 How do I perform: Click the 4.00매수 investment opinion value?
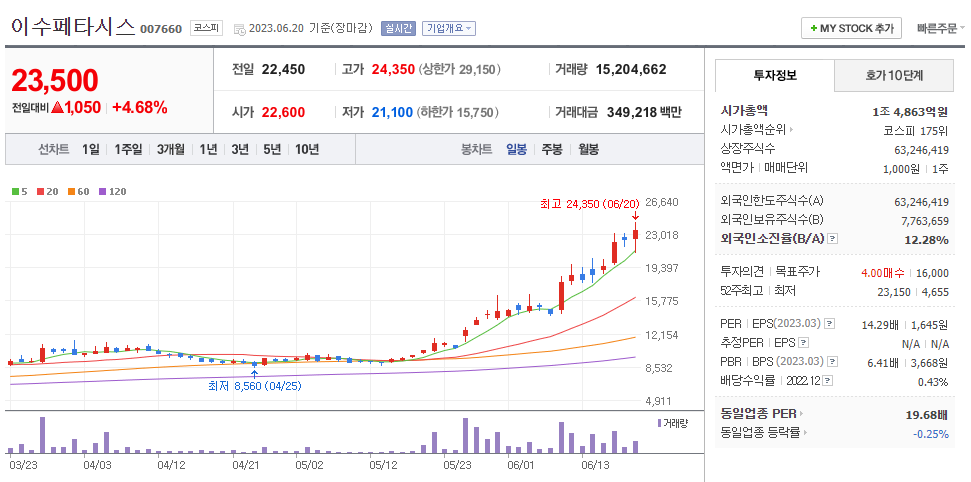pyautogui.click(x=882, y=273)
